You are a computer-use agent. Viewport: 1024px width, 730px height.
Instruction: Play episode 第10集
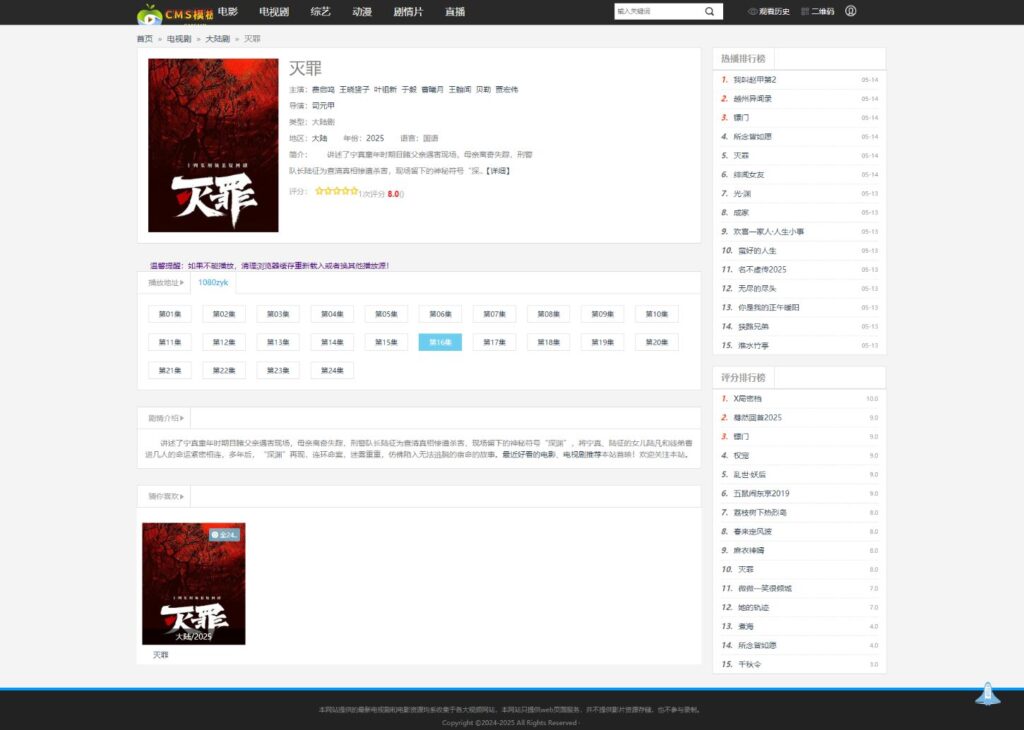pos(657,314)
